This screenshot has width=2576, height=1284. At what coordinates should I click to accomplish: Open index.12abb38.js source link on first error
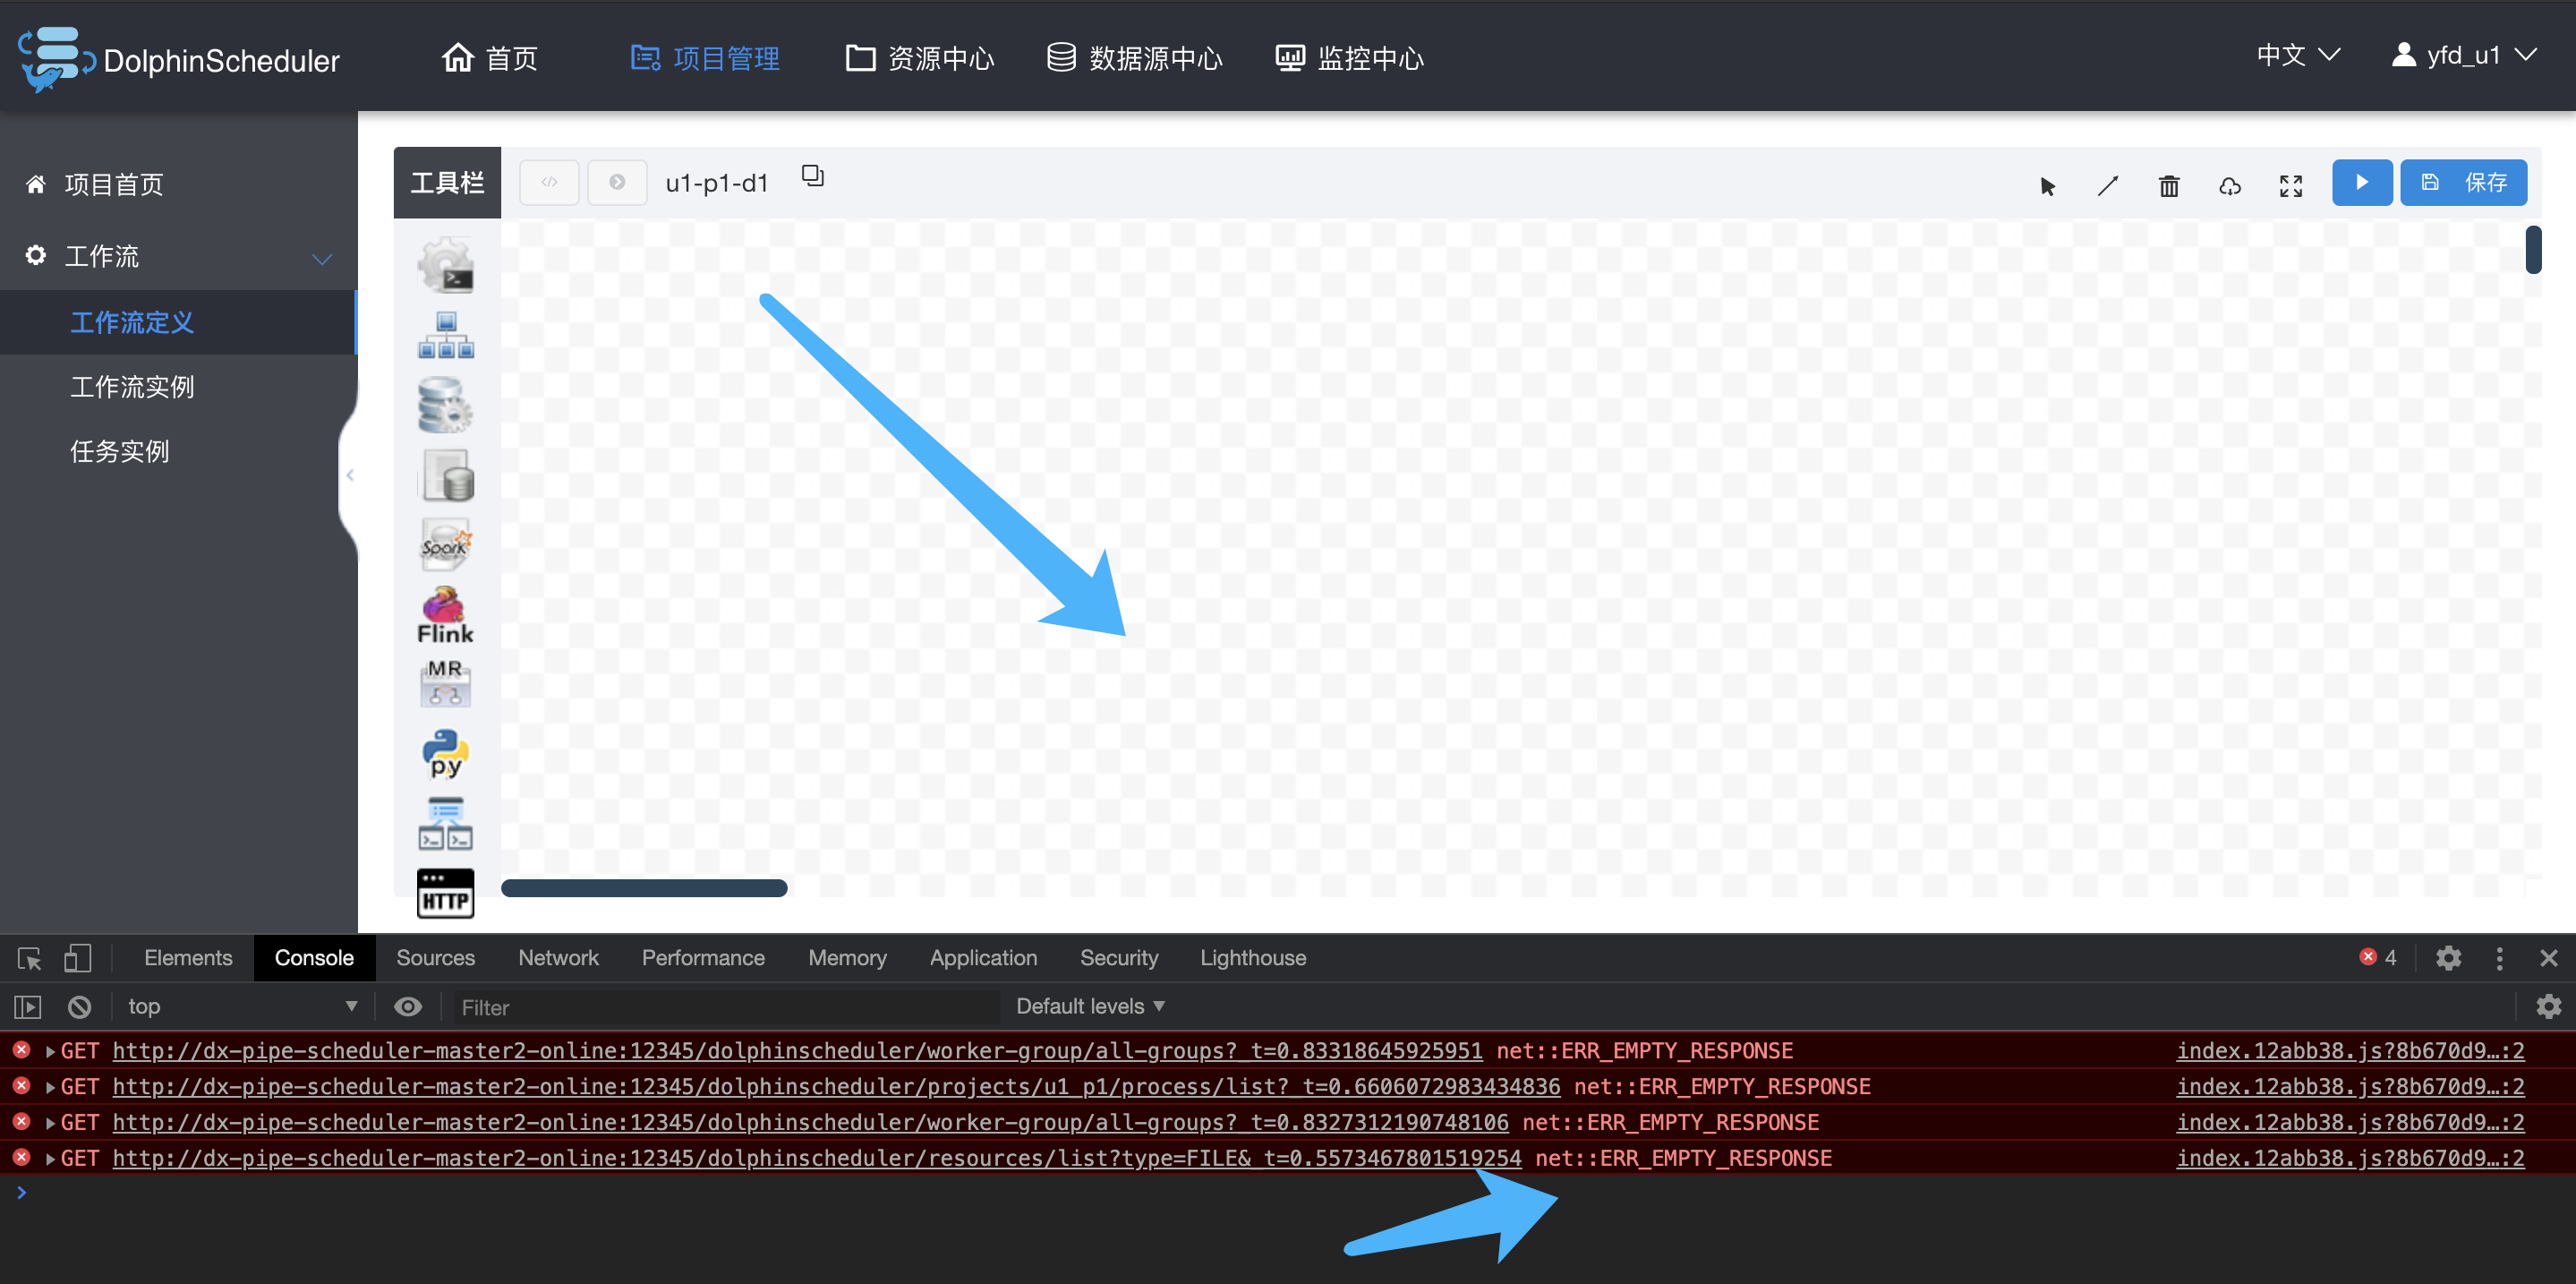[x=2350, y=1052]
